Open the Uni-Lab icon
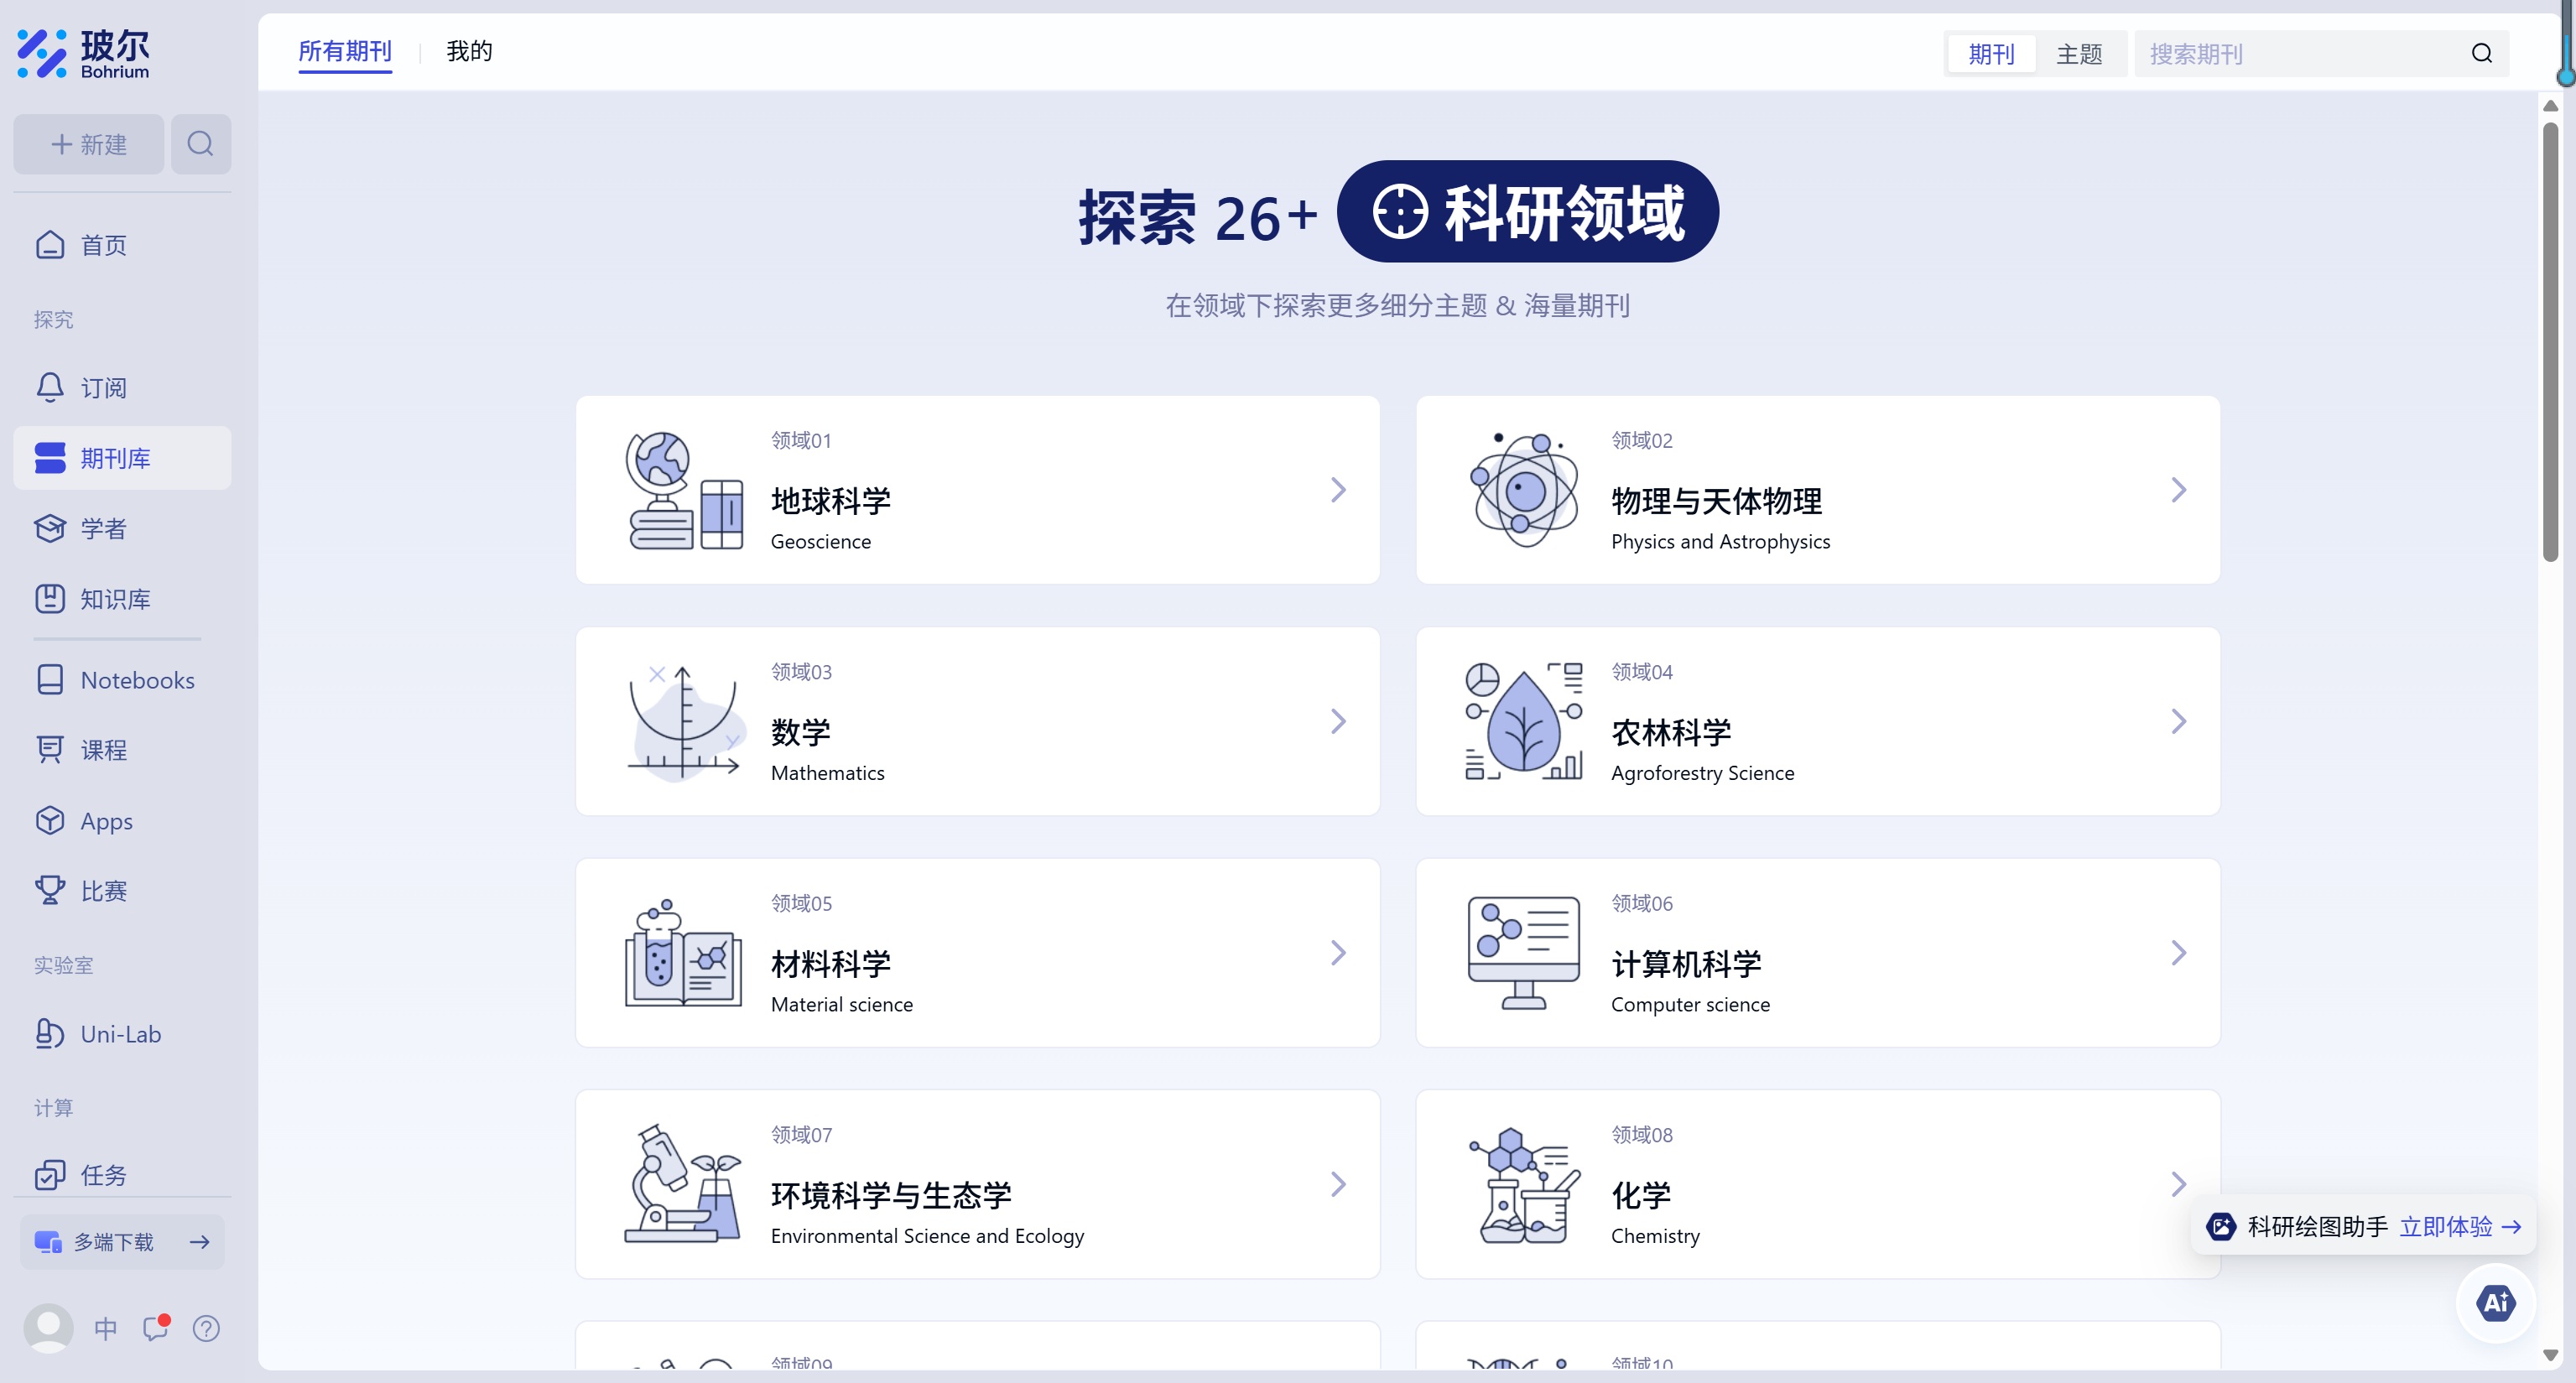The image size is (2576, 1383). [x=50, y=1034]
